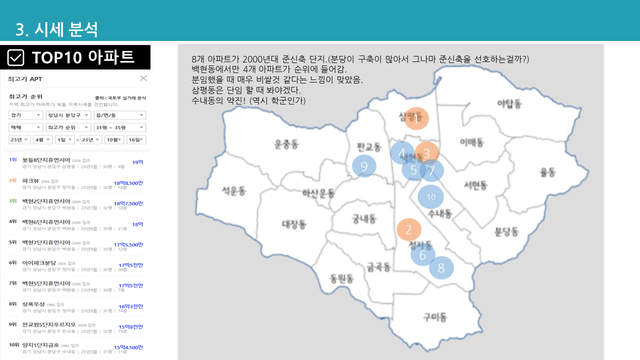Click the 3. 시세 분석 slide title
The image size is (640, 360).
57,29
